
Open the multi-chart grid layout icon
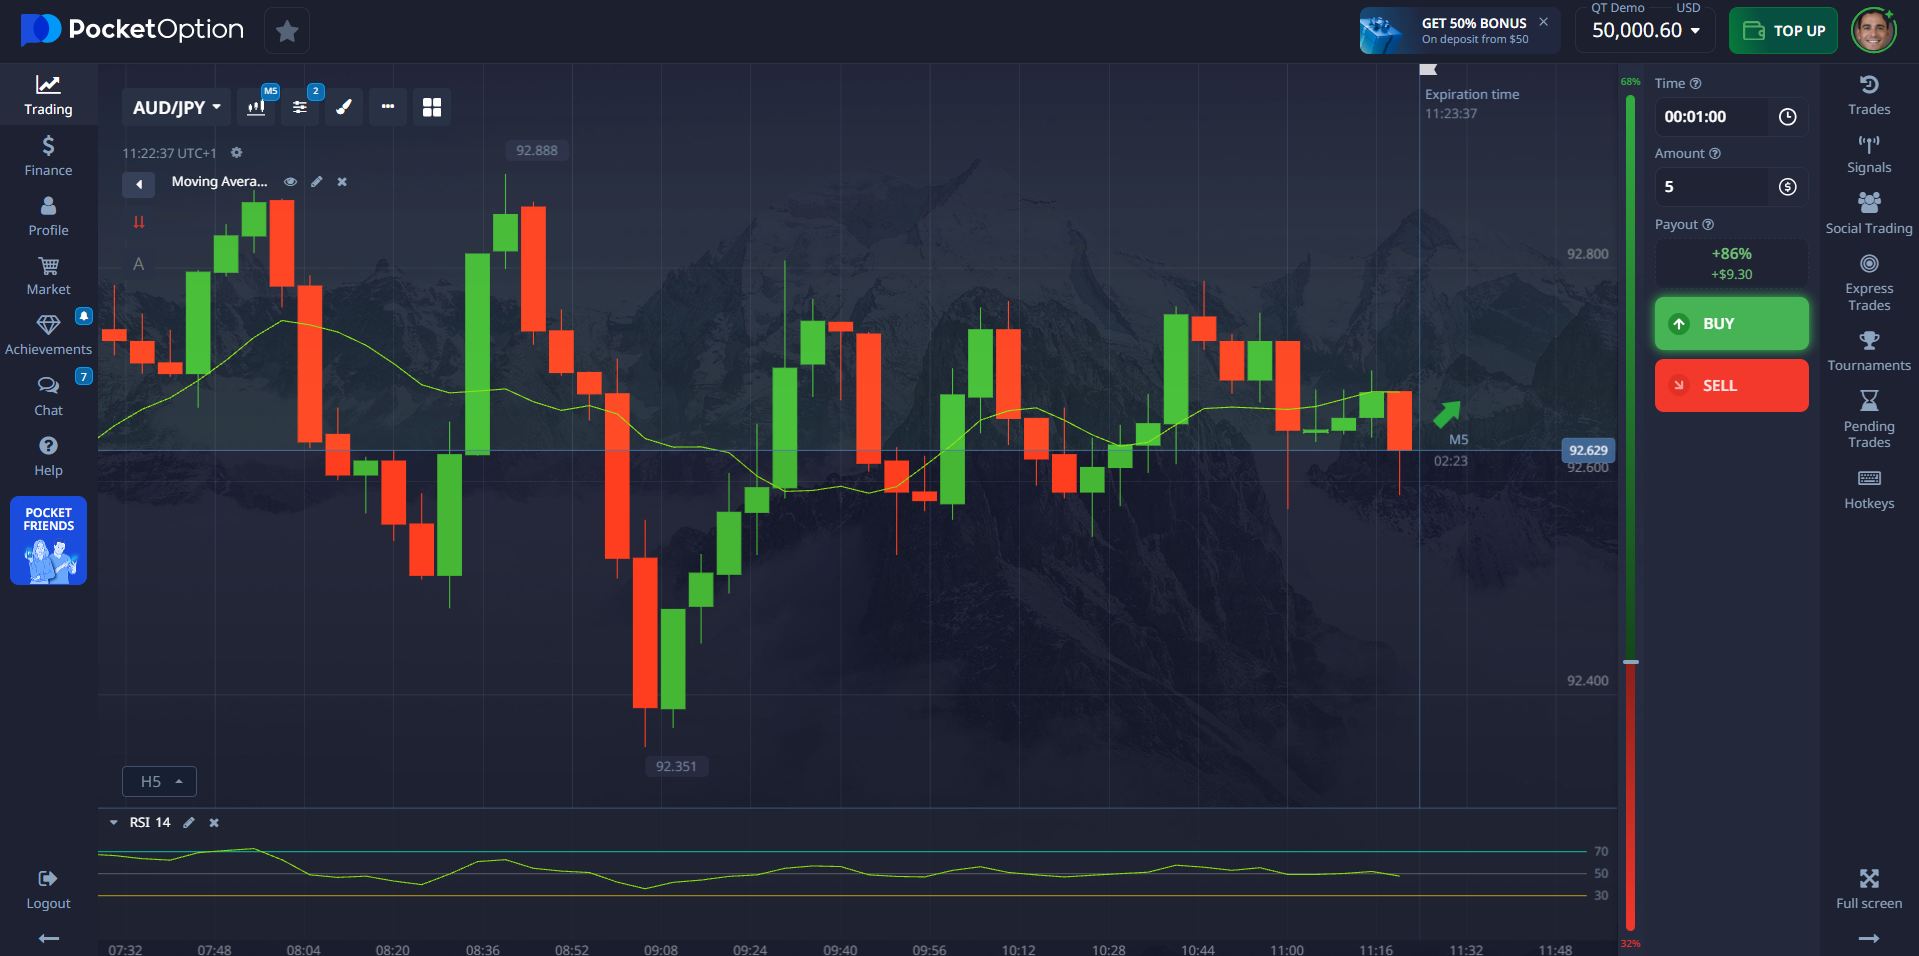(x=432, y=107)
